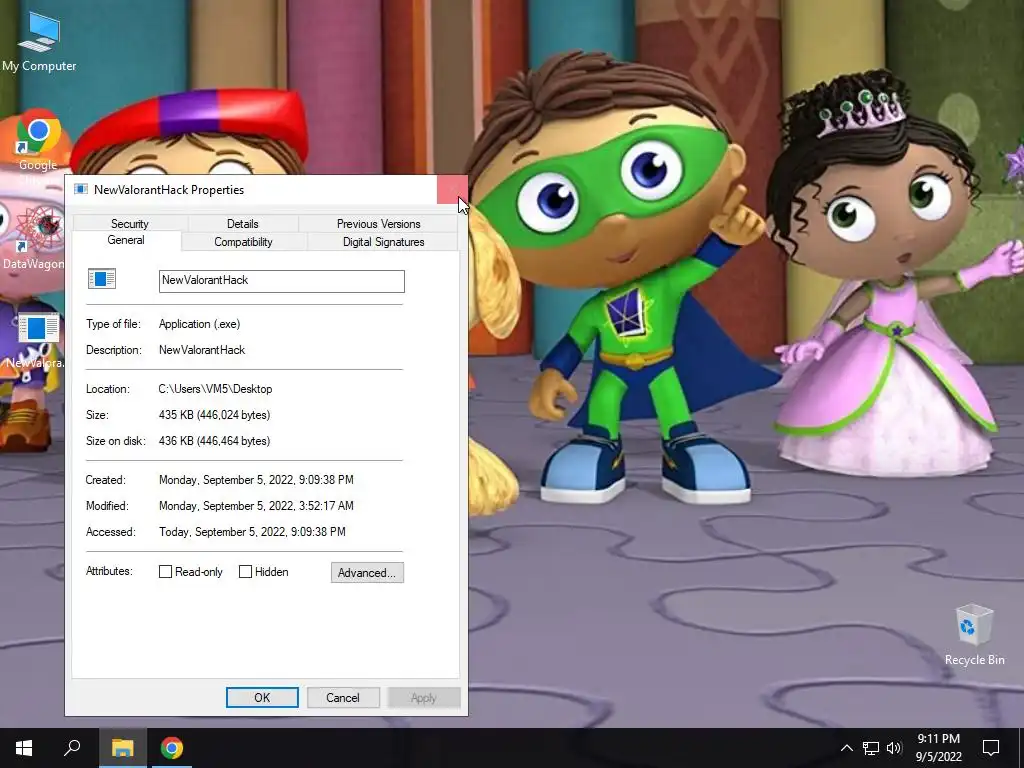This screenshot has height=768, width=1024.
Task: Click the Created date 9:09:38 PM
Action: click(256, 480)
